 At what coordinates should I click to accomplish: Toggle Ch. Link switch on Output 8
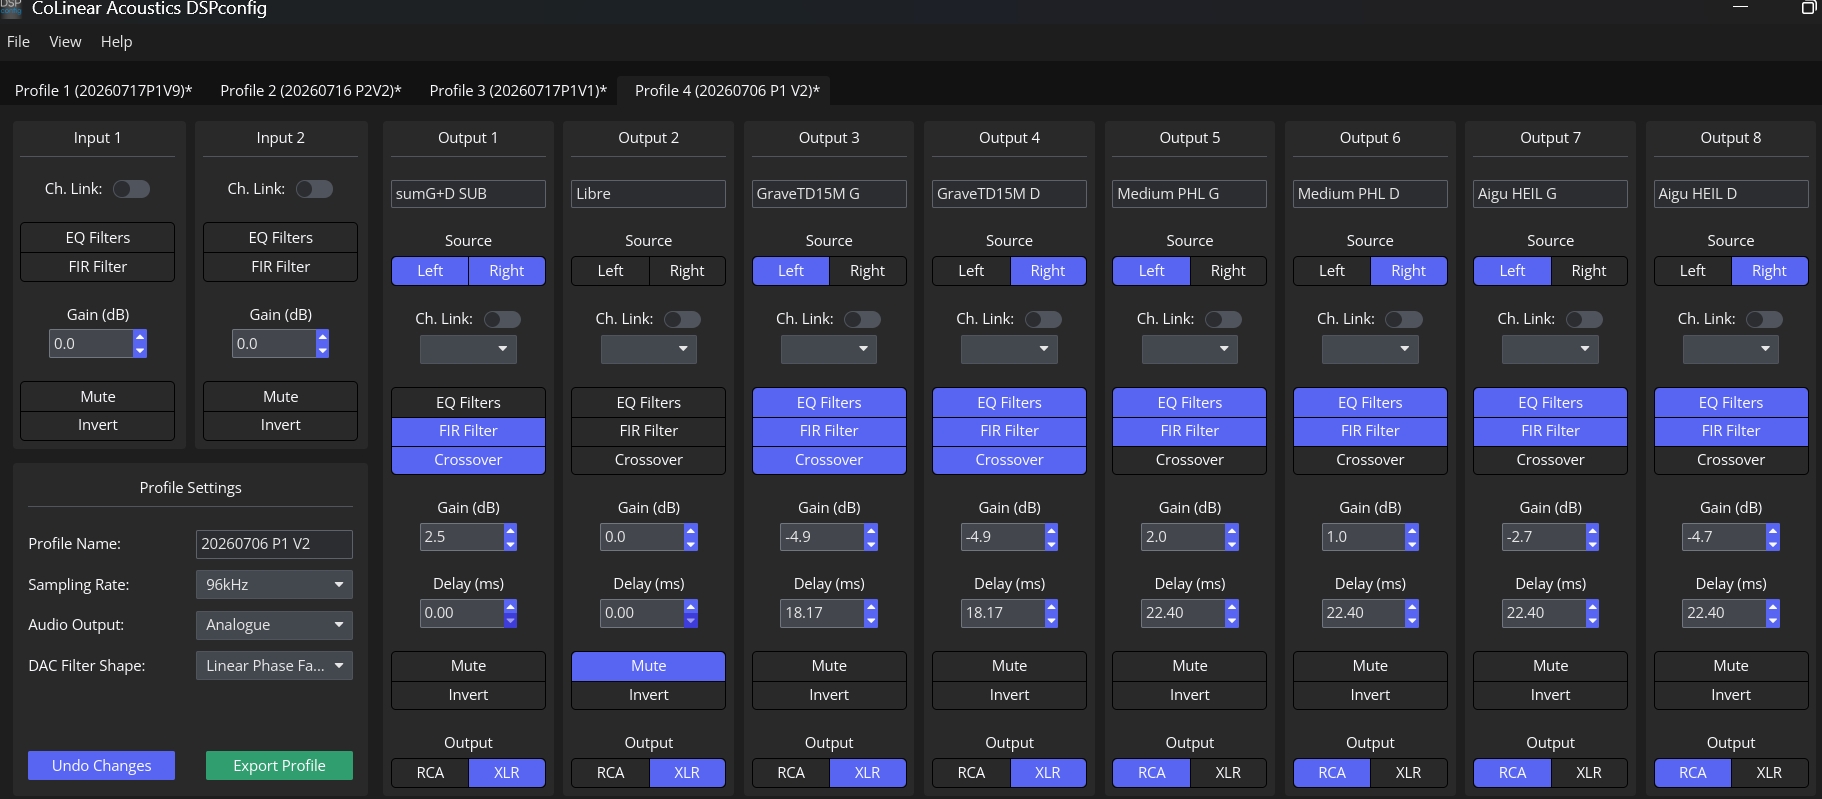(x=1764, y=319)
